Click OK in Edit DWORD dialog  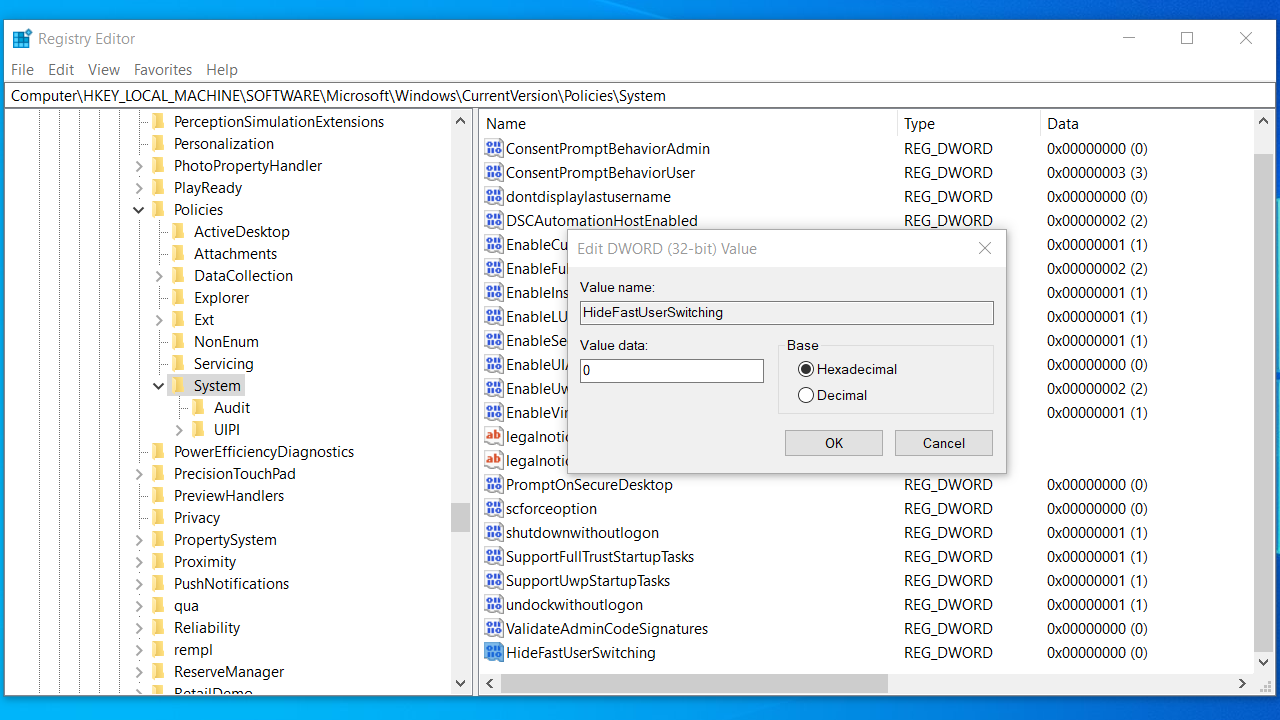click(x=833, y=443)
